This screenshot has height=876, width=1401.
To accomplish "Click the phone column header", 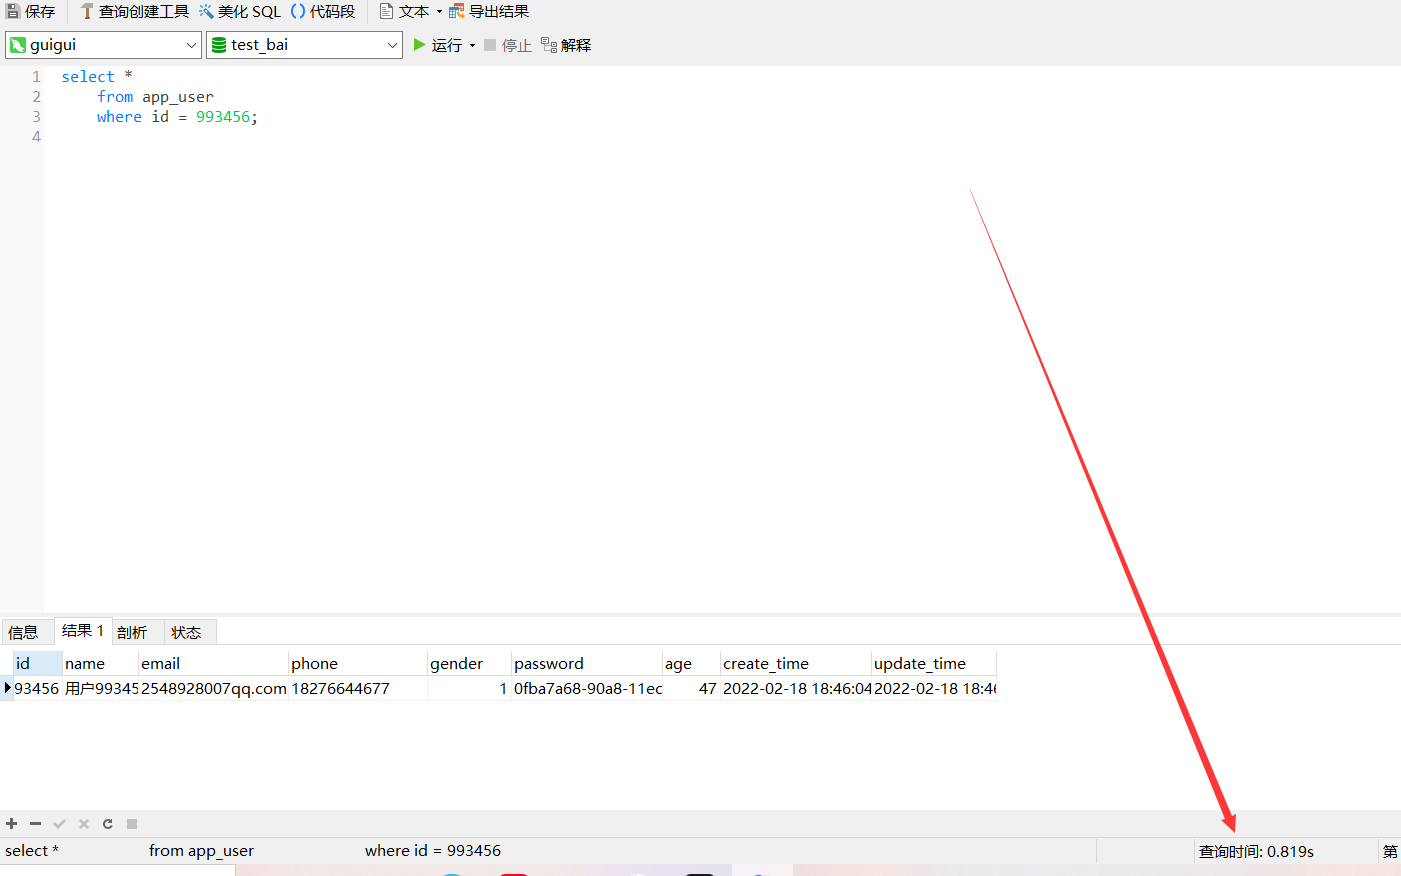I will (x=358, y=663).
